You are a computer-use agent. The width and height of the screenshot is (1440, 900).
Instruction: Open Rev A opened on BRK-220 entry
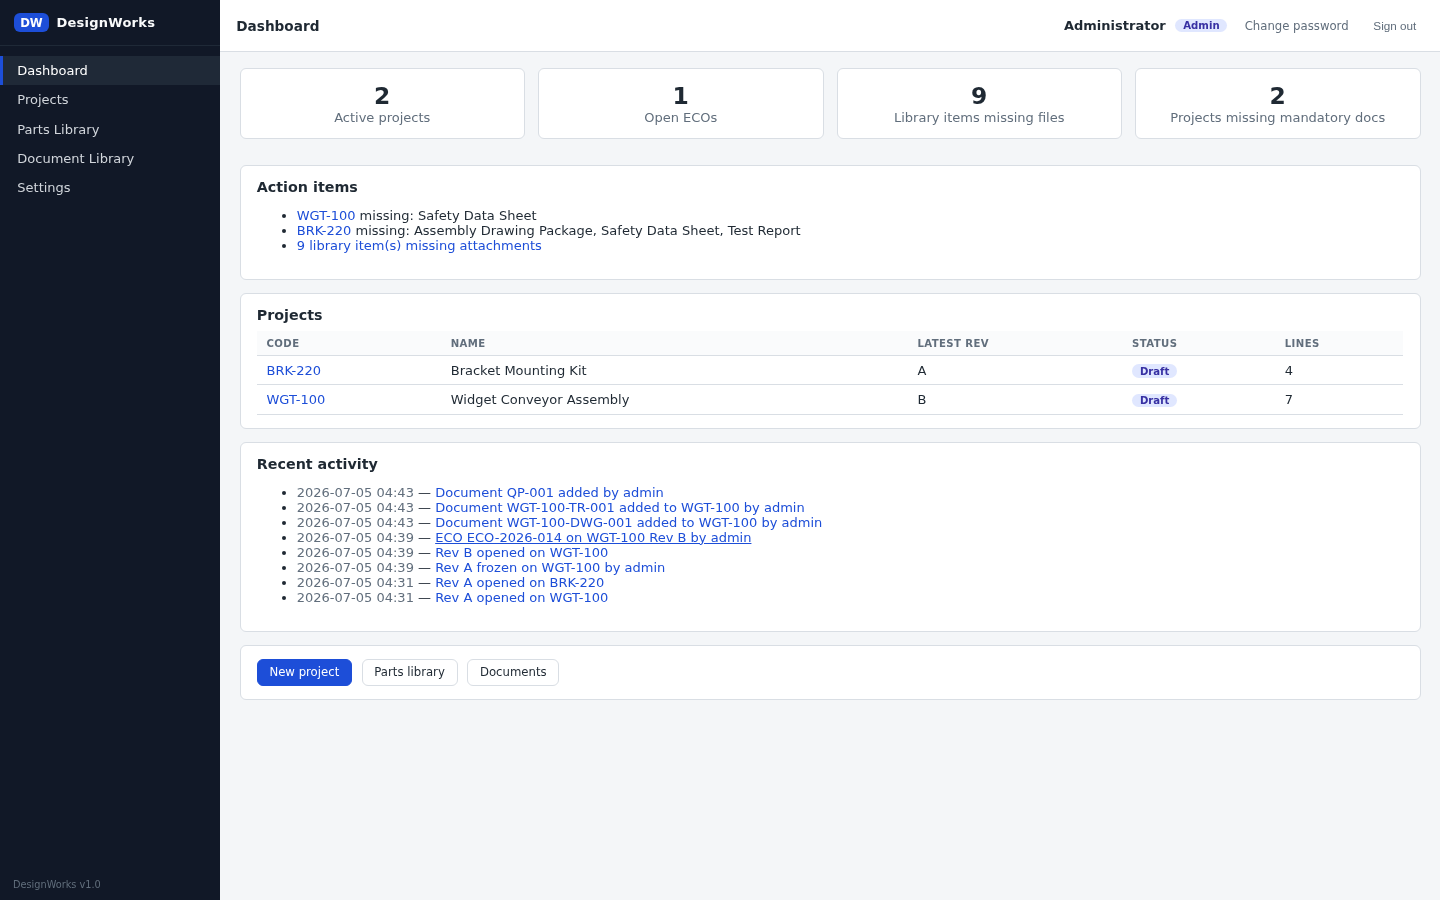coord(519,583)
